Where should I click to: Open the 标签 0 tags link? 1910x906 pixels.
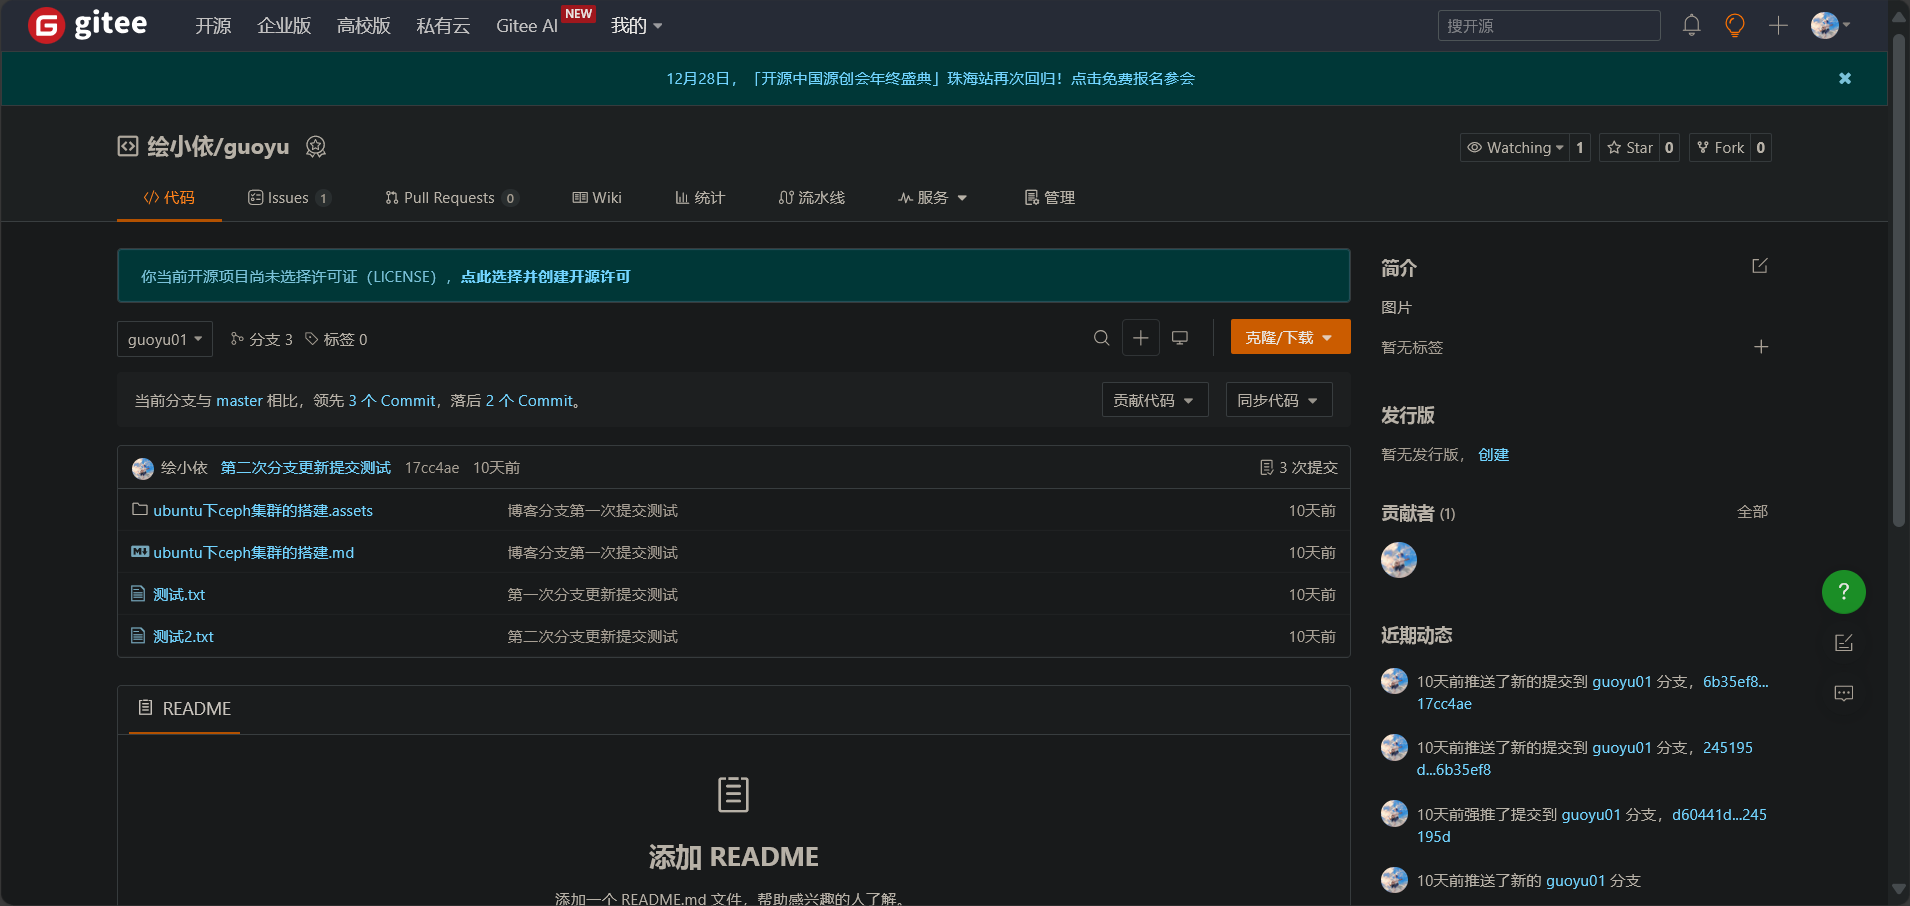pyautogui.click(x=336, y=339)
